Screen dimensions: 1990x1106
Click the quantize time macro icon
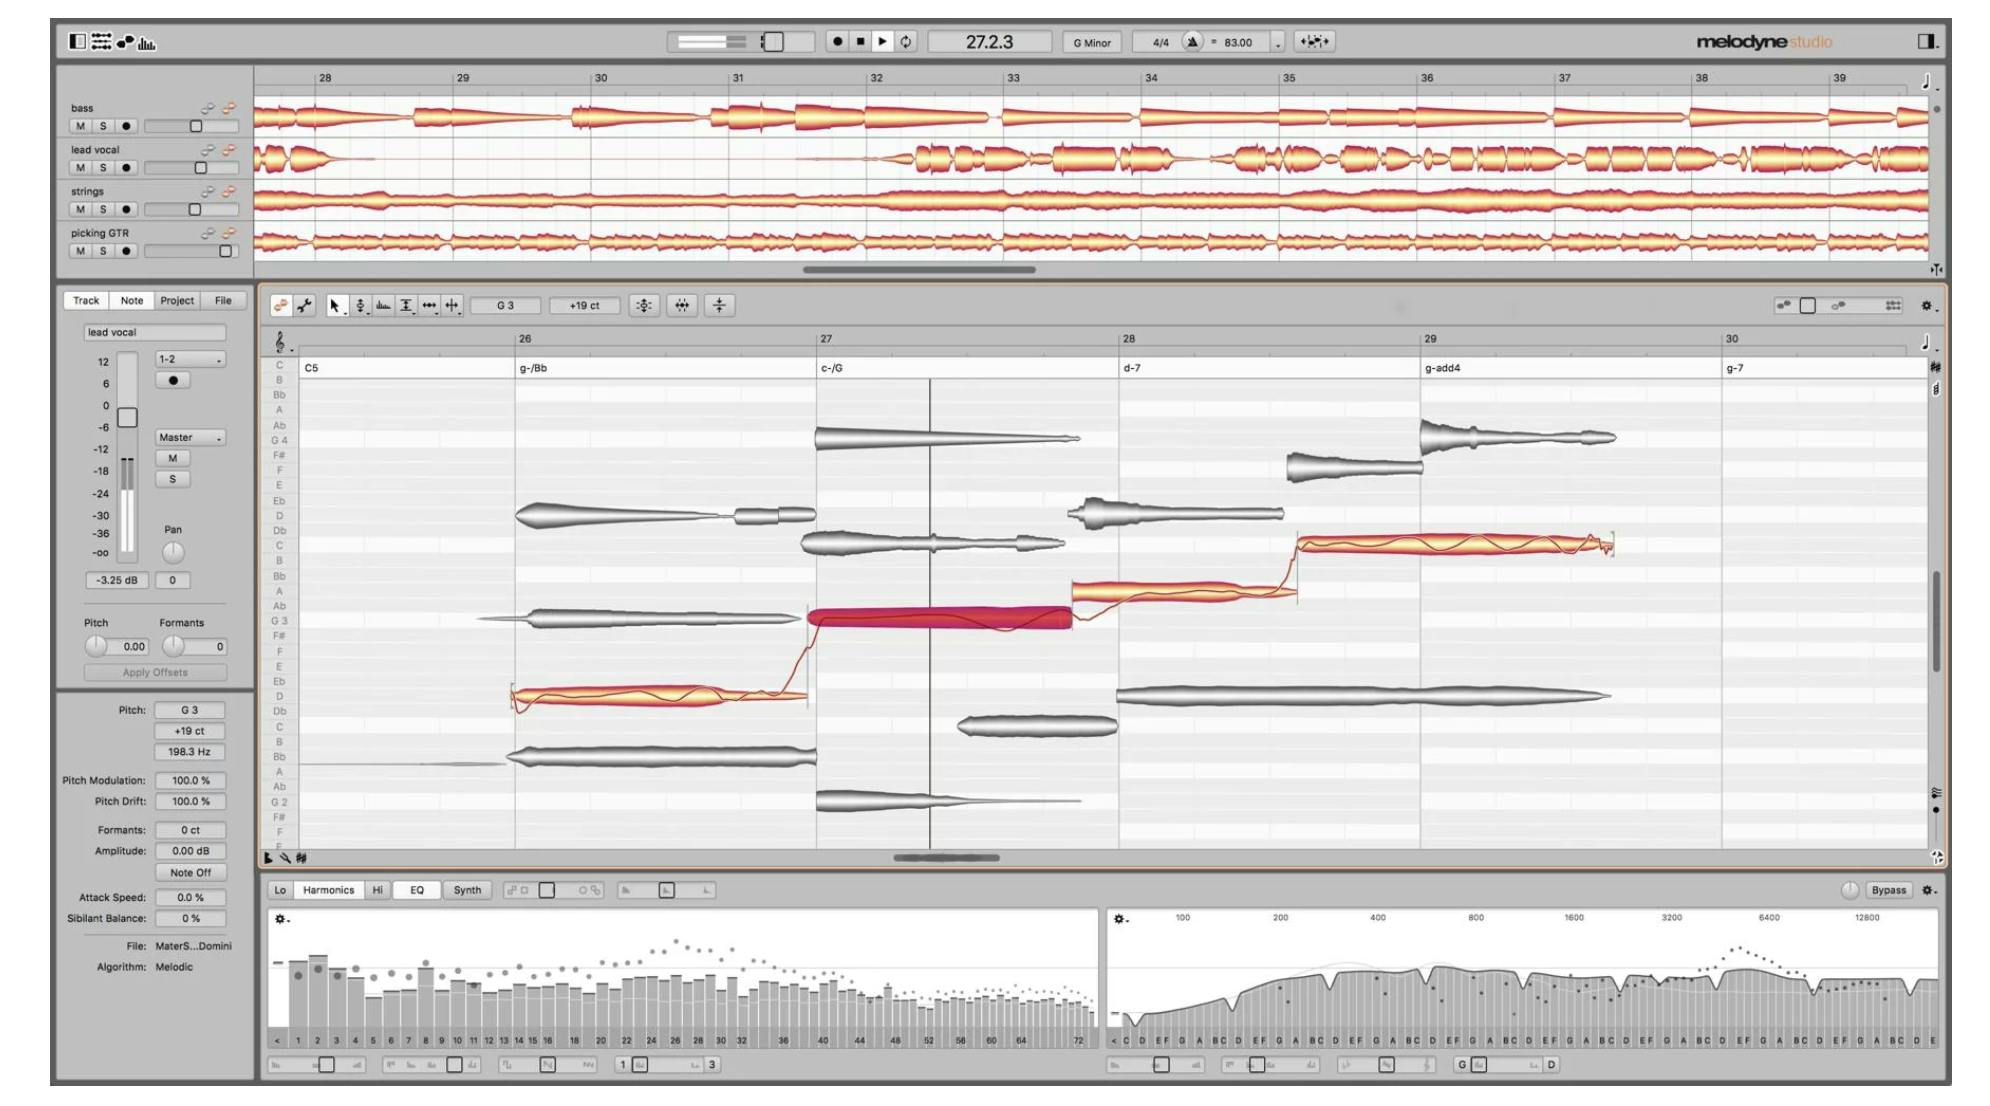point(682,306)
